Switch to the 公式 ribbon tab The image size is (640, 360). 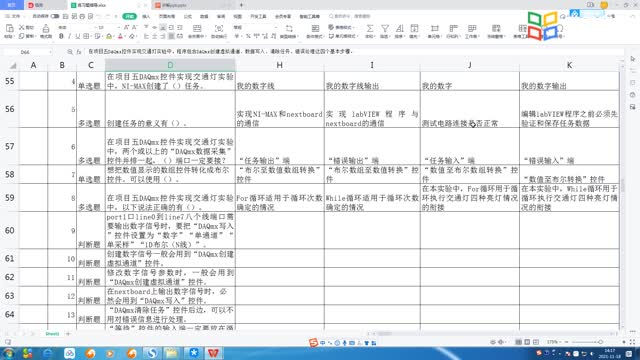(187, 16)
